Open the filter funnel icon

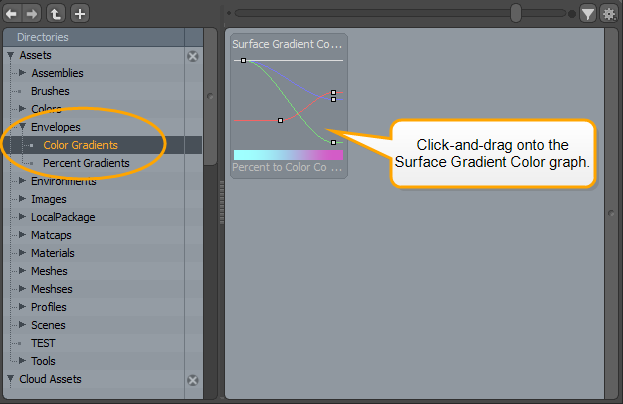[588, 14]
